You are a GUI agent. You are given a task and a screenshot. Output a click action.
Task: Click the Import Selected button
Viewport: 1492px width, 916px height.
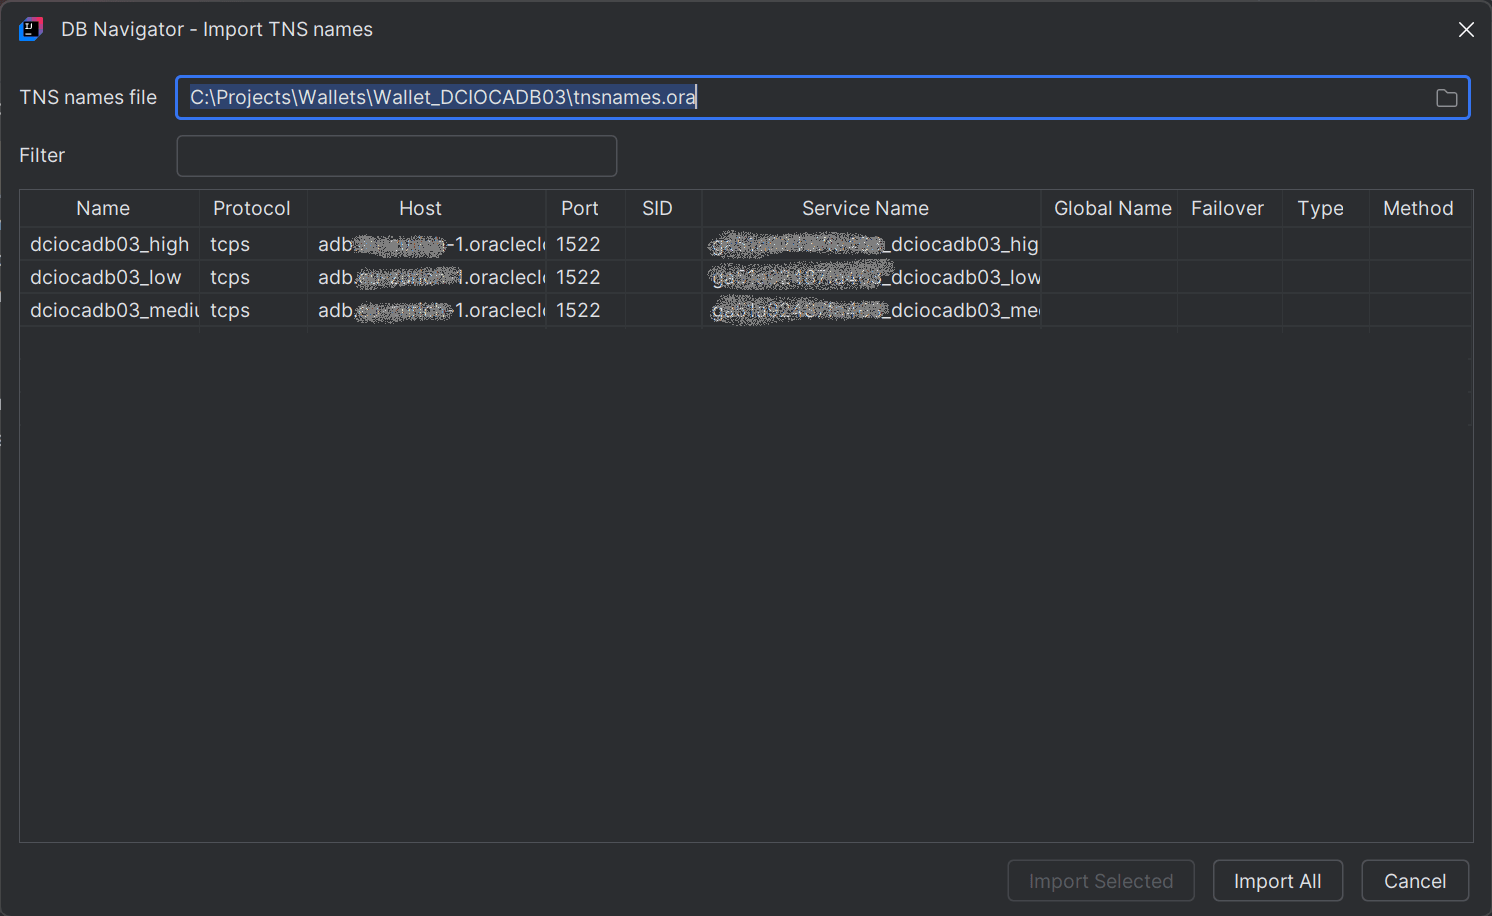(1100, 881)
